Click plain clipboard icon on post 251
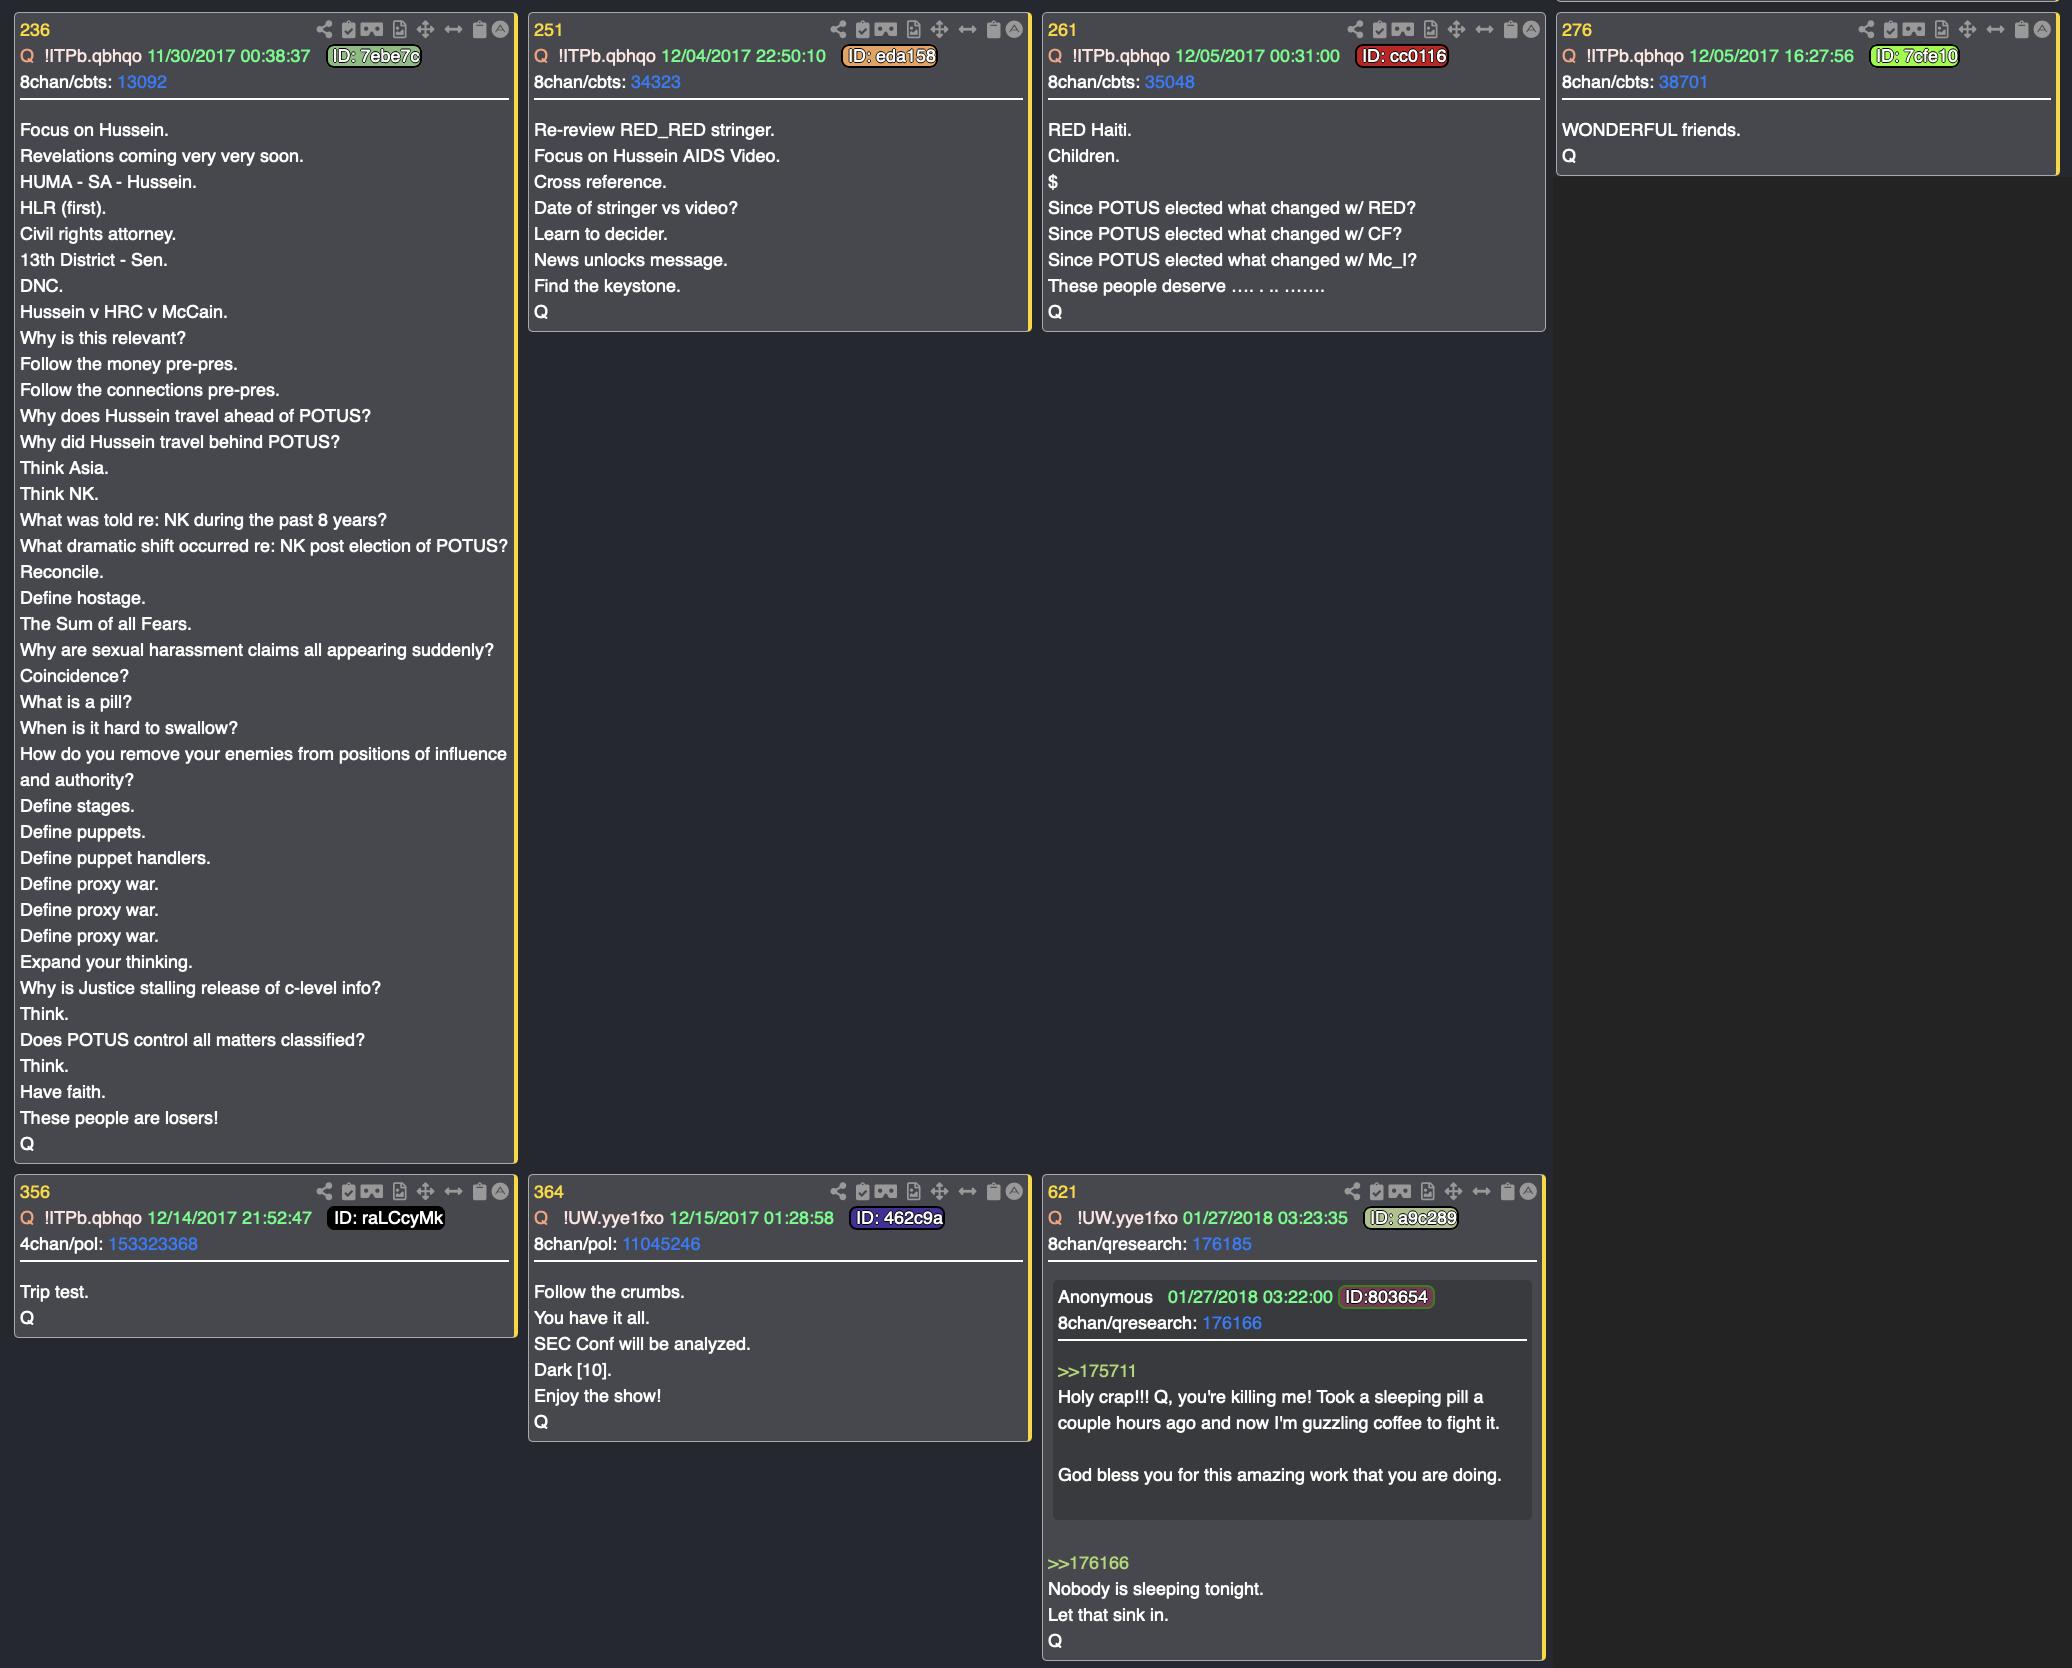This screenshot has height=1668, width=2072. [x=994, y=29]
